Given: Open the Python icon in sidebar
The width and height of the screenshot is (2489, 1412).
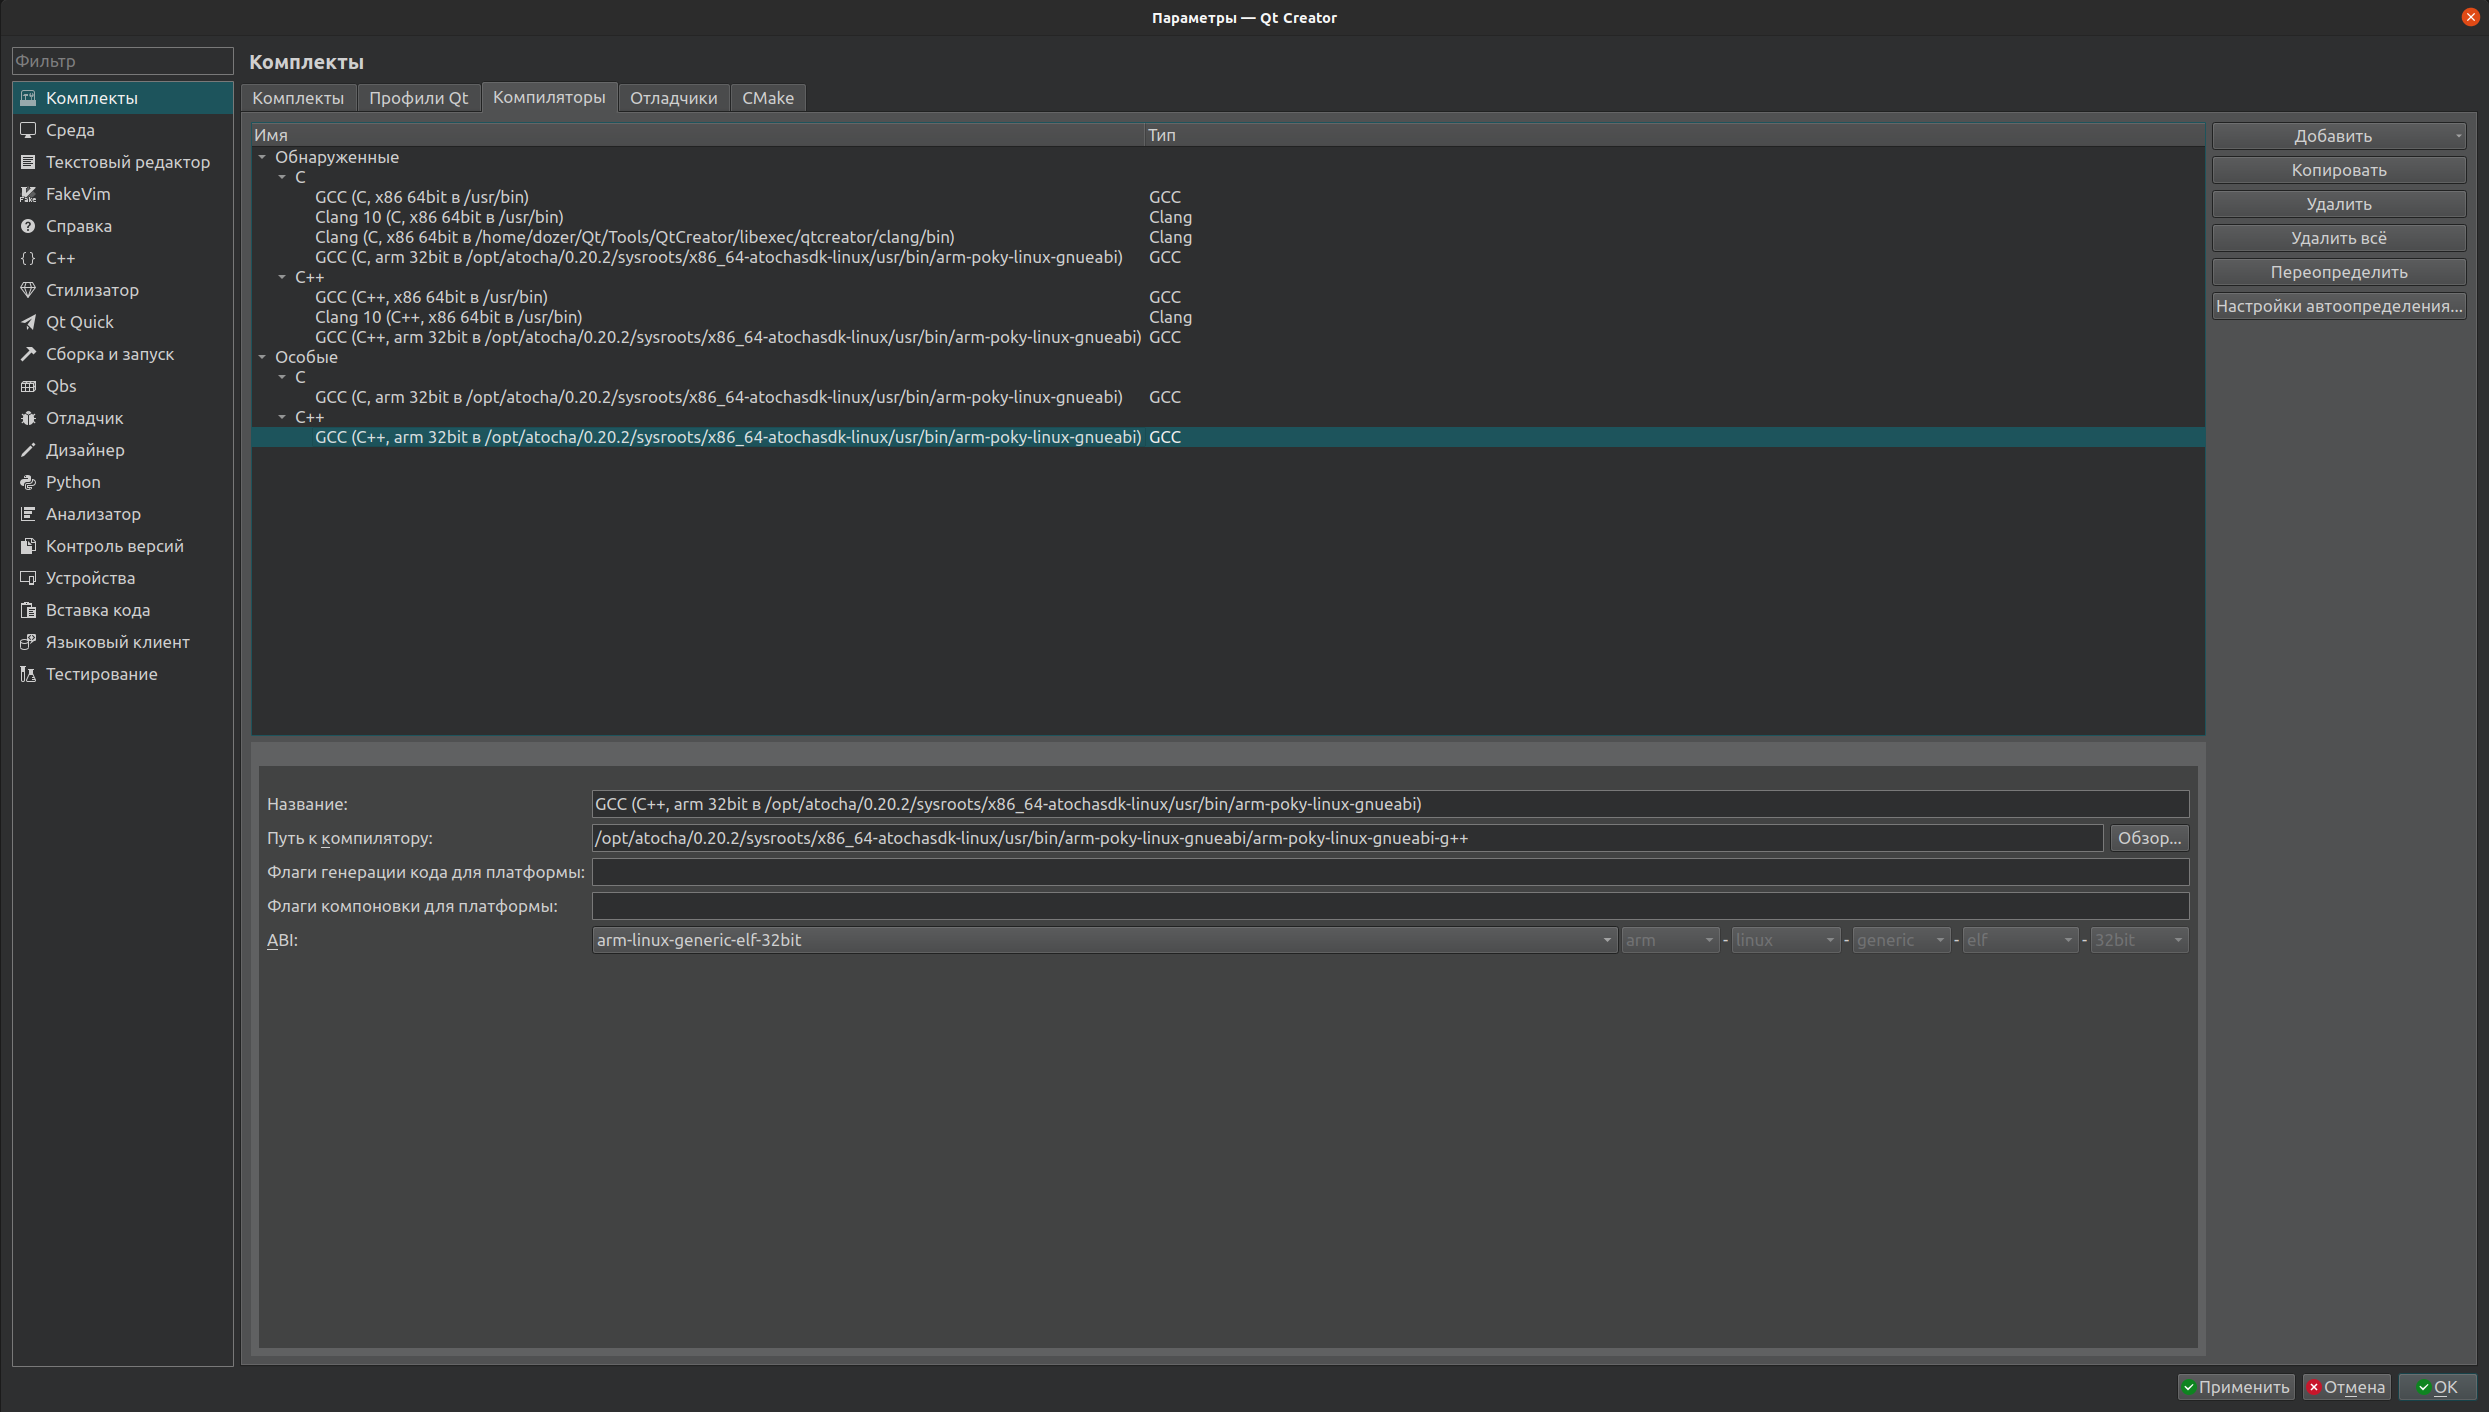Looking at the screenshot, I should (28, 482).
